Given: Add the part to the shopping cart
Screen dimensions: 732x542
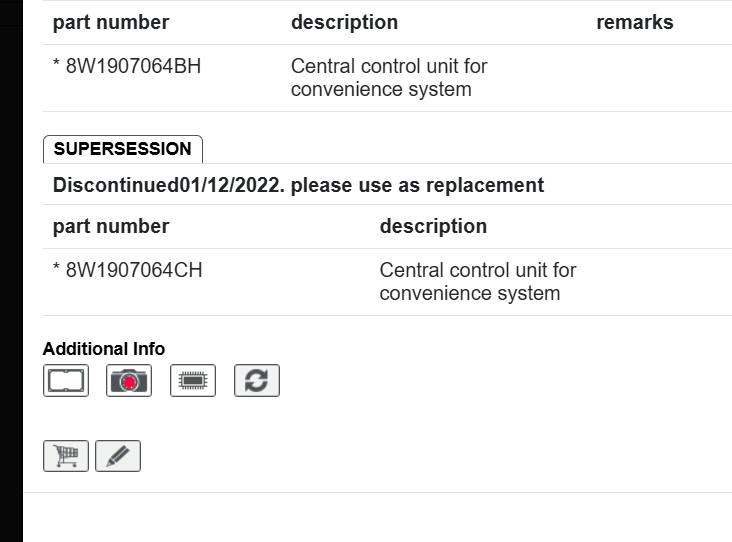Looking at the screenshot, I should 66,456.
